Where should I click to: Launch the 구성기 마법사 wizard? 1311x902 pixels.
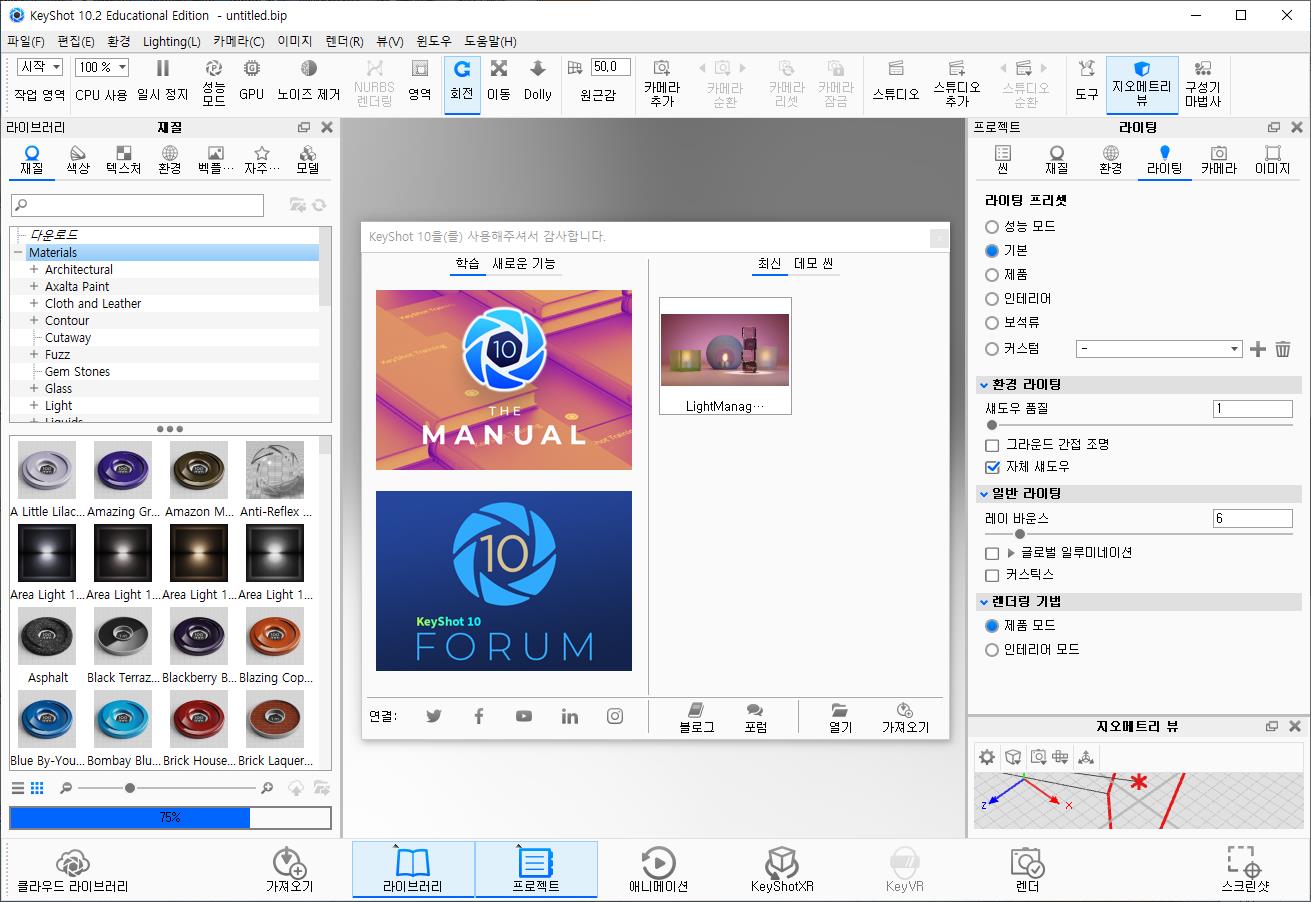[x=1203, y=82]
